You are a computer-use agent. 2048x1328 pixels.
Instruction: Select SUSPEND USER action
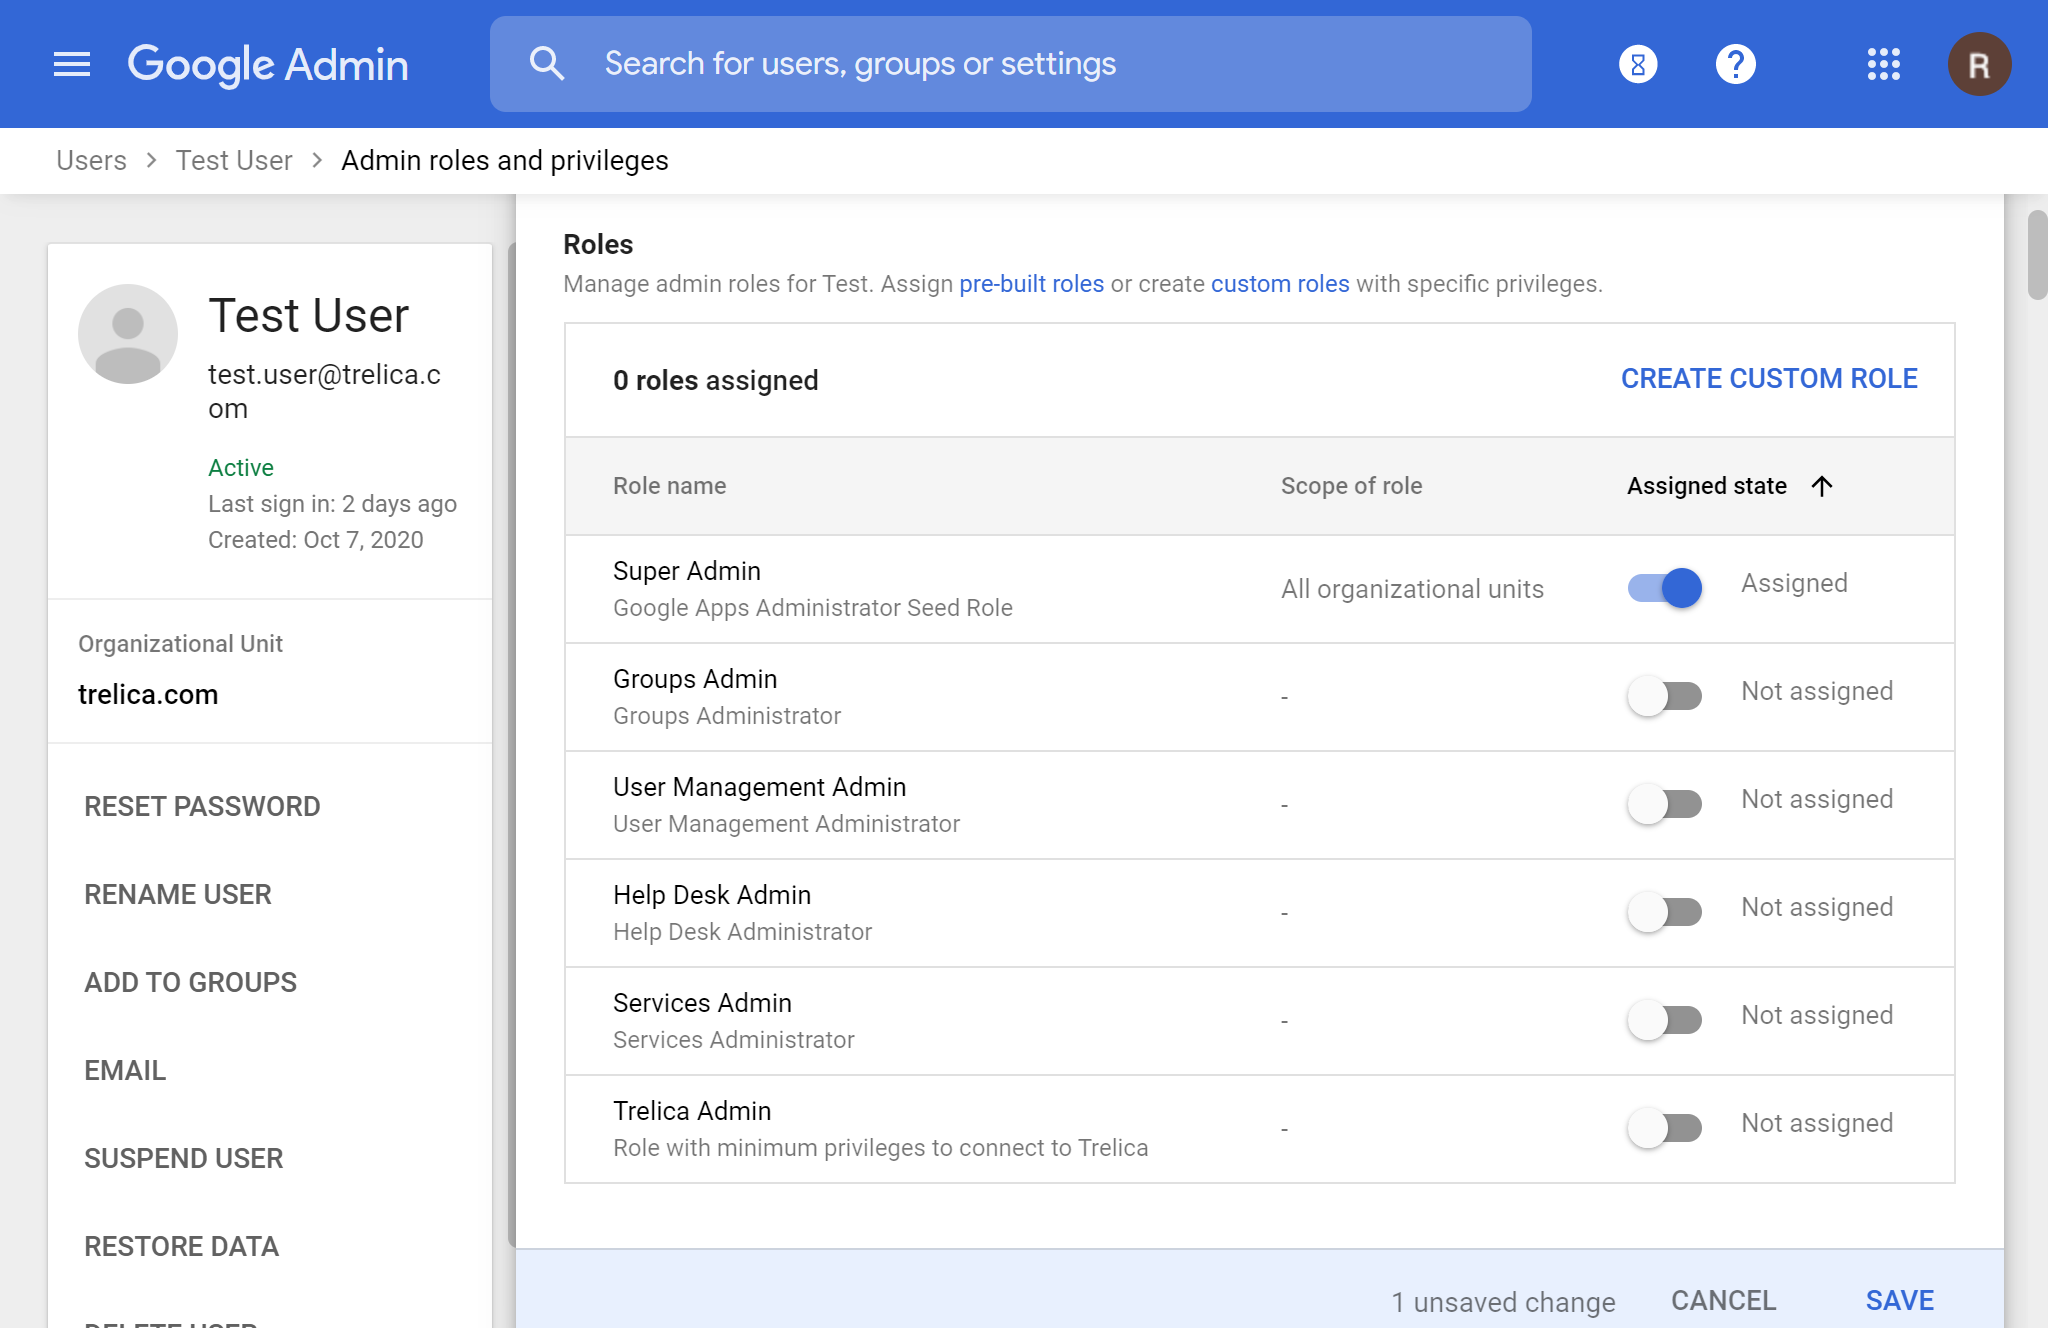coord(184,1158)
